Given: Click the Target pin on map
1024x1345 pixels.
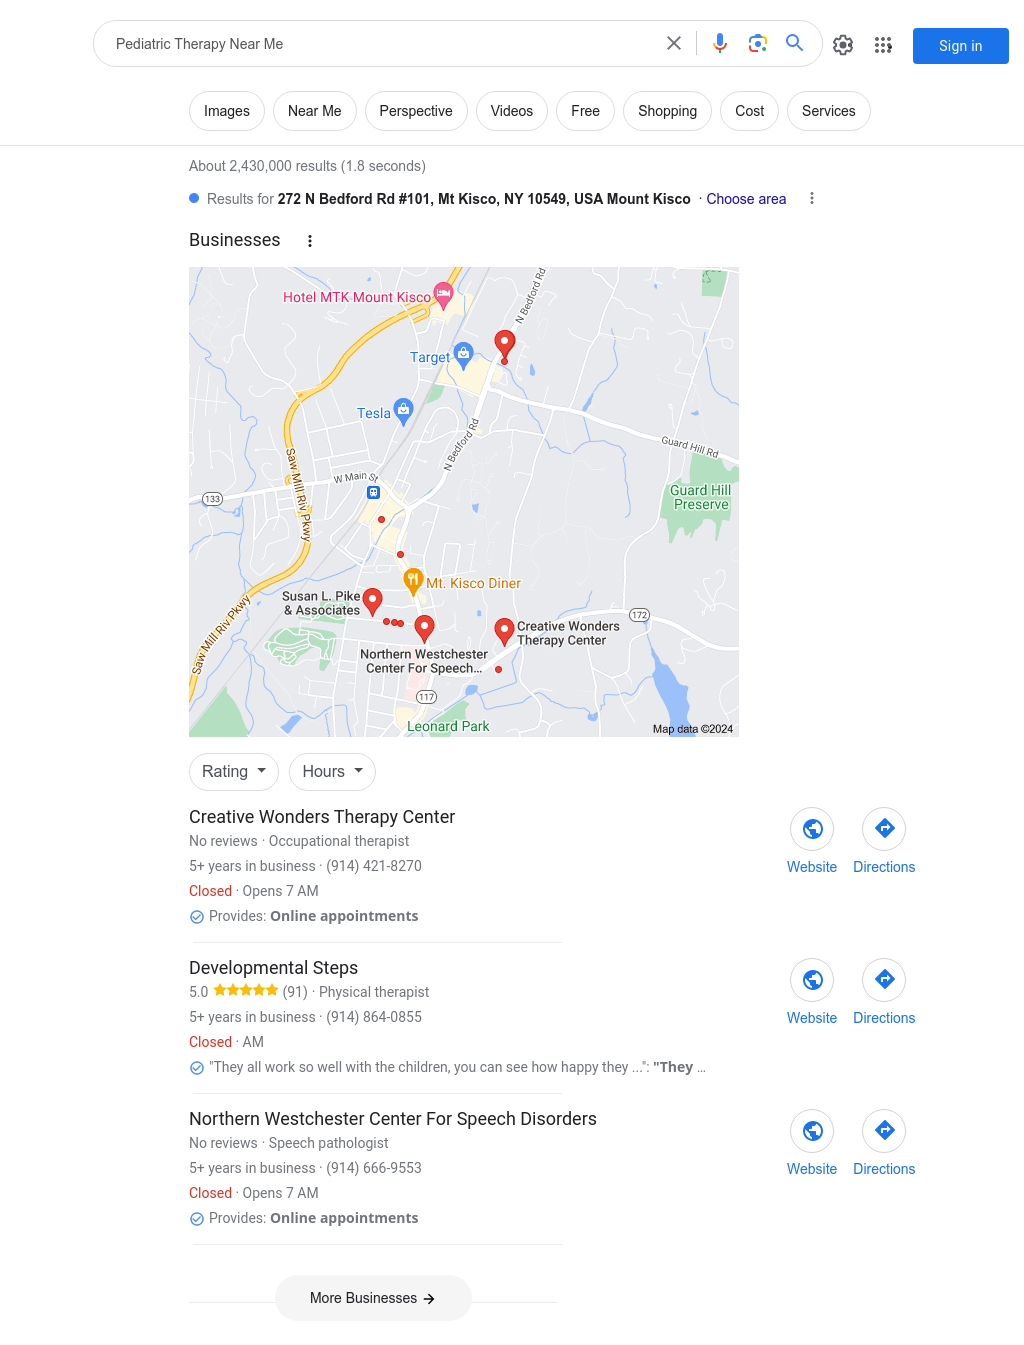Looking at the screenshot, I should [x=463, y=354].
